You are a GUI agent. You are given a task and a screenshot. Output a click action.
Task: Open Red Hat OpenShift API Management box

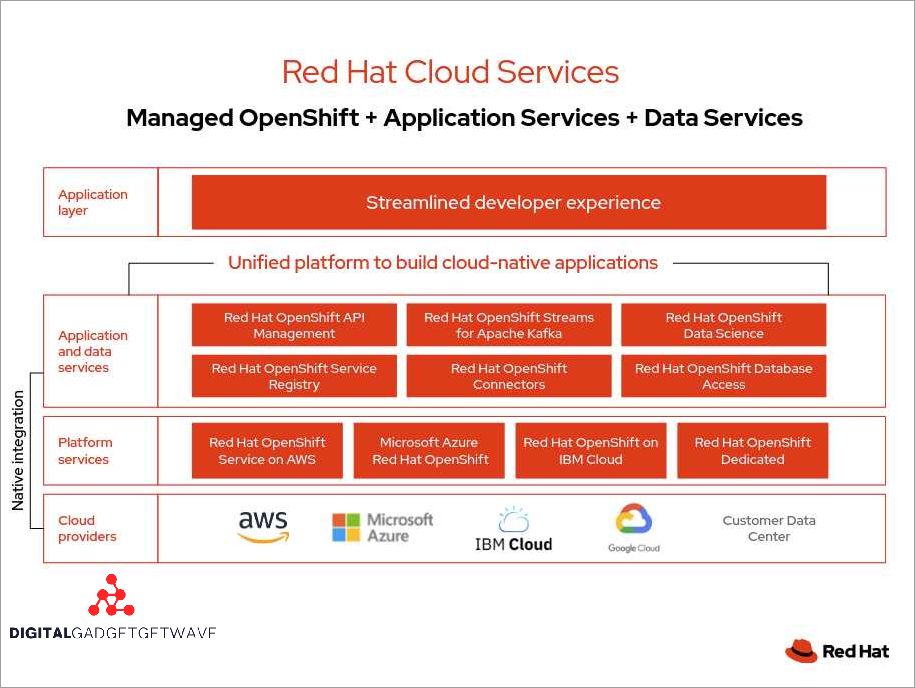click(x=294, y=325)
